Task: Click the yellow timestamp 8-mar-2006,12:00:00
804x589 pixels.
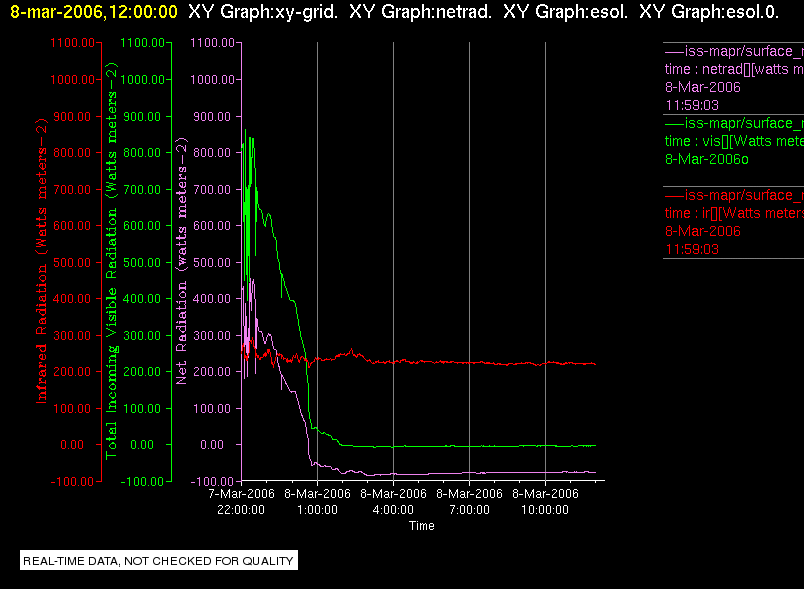Action: (94, 12)
